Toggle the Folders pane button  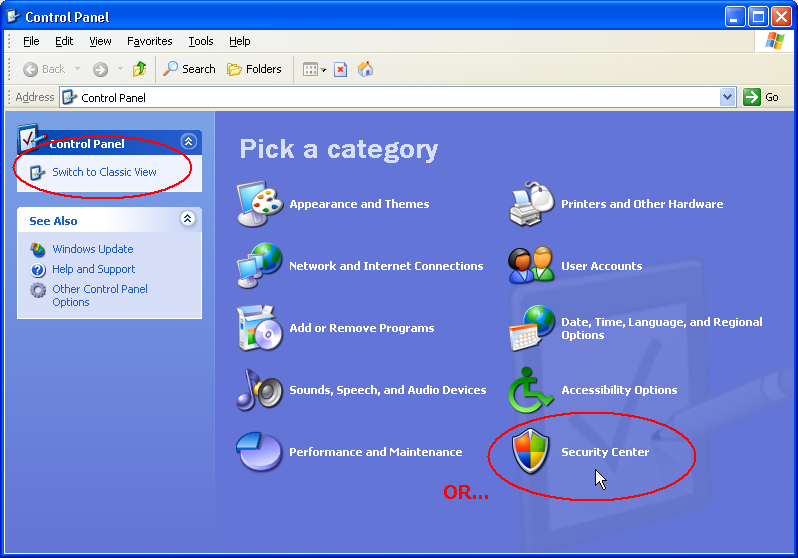pyautogui.click(x=254, y=69)
